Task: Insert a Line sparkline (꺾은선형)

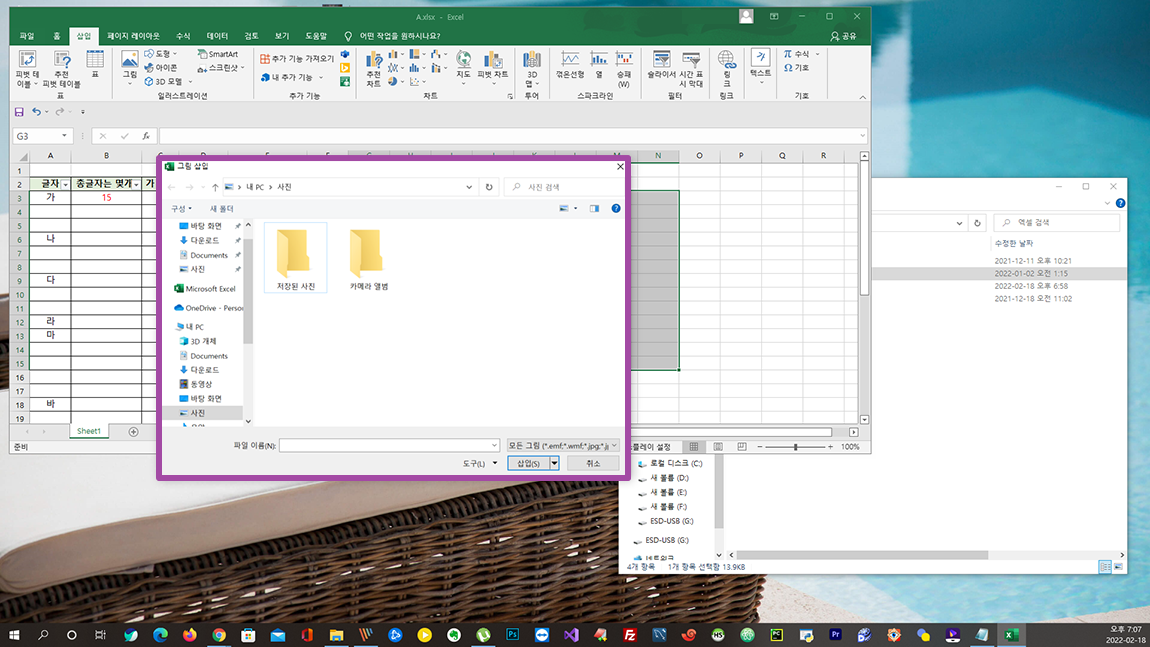Action: (x=570, y=64)
